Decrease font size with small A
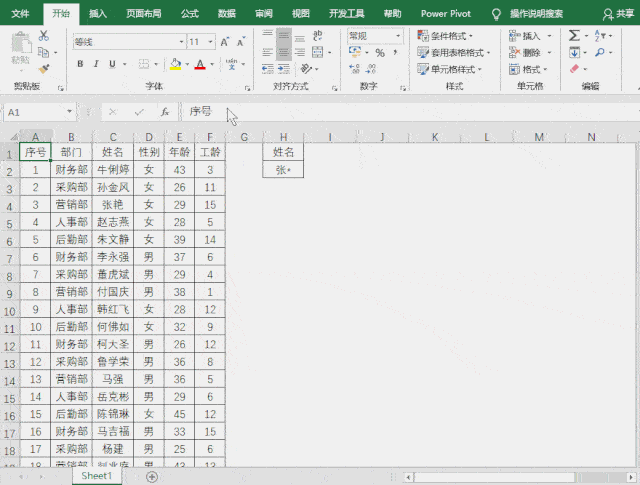 tap(241, 42)
